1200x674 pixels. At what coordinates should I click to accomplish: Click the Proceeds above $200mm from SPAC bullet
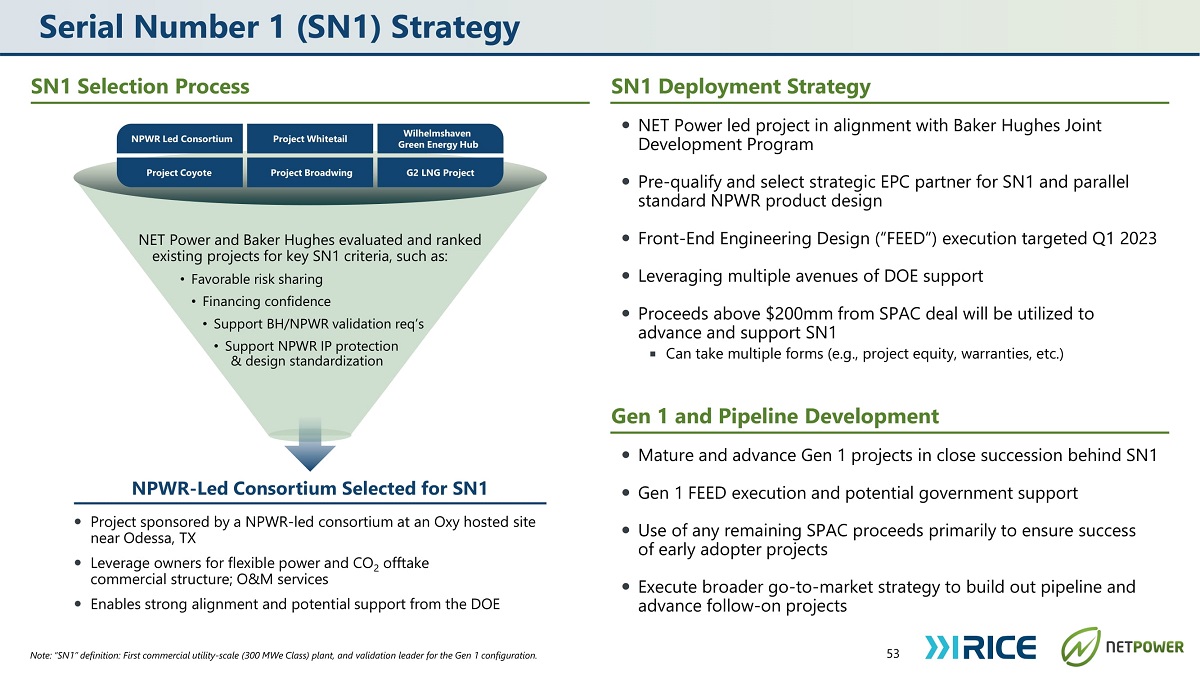(x=857, y=322)
